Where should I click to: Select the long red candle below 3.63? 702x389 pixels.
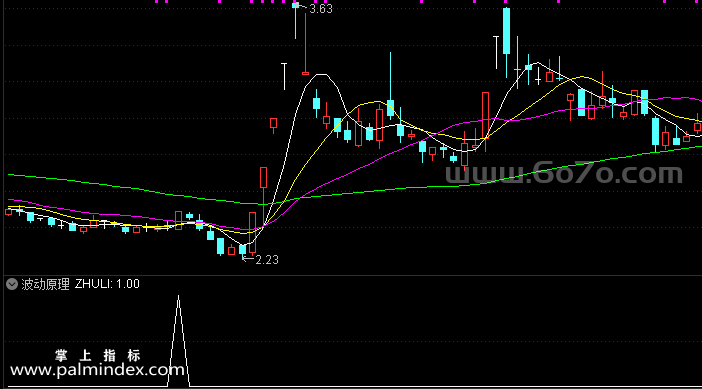305,44
